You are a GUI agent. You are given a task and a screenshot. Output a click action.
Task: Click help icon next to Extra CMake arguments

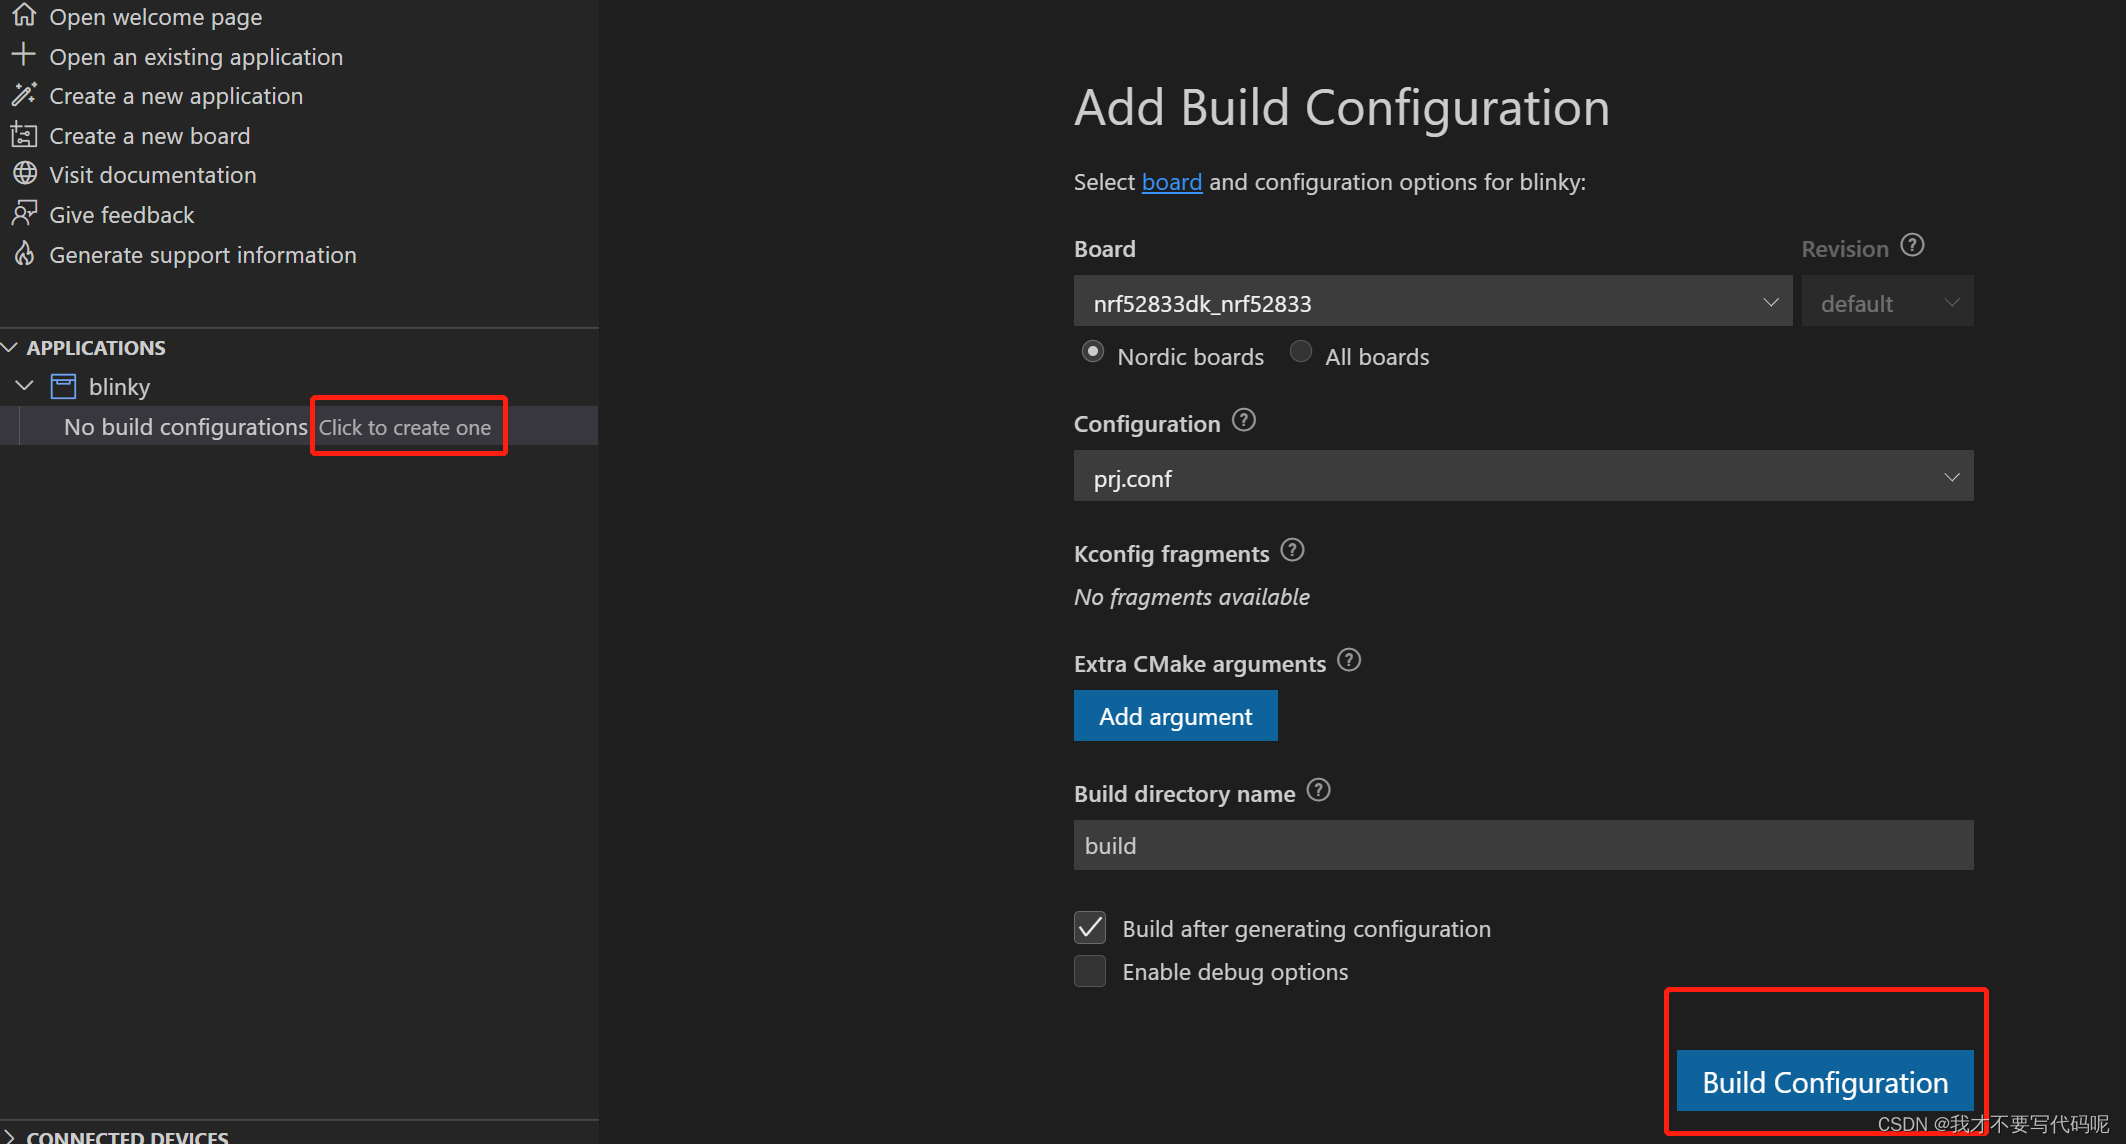(1349, 661)
